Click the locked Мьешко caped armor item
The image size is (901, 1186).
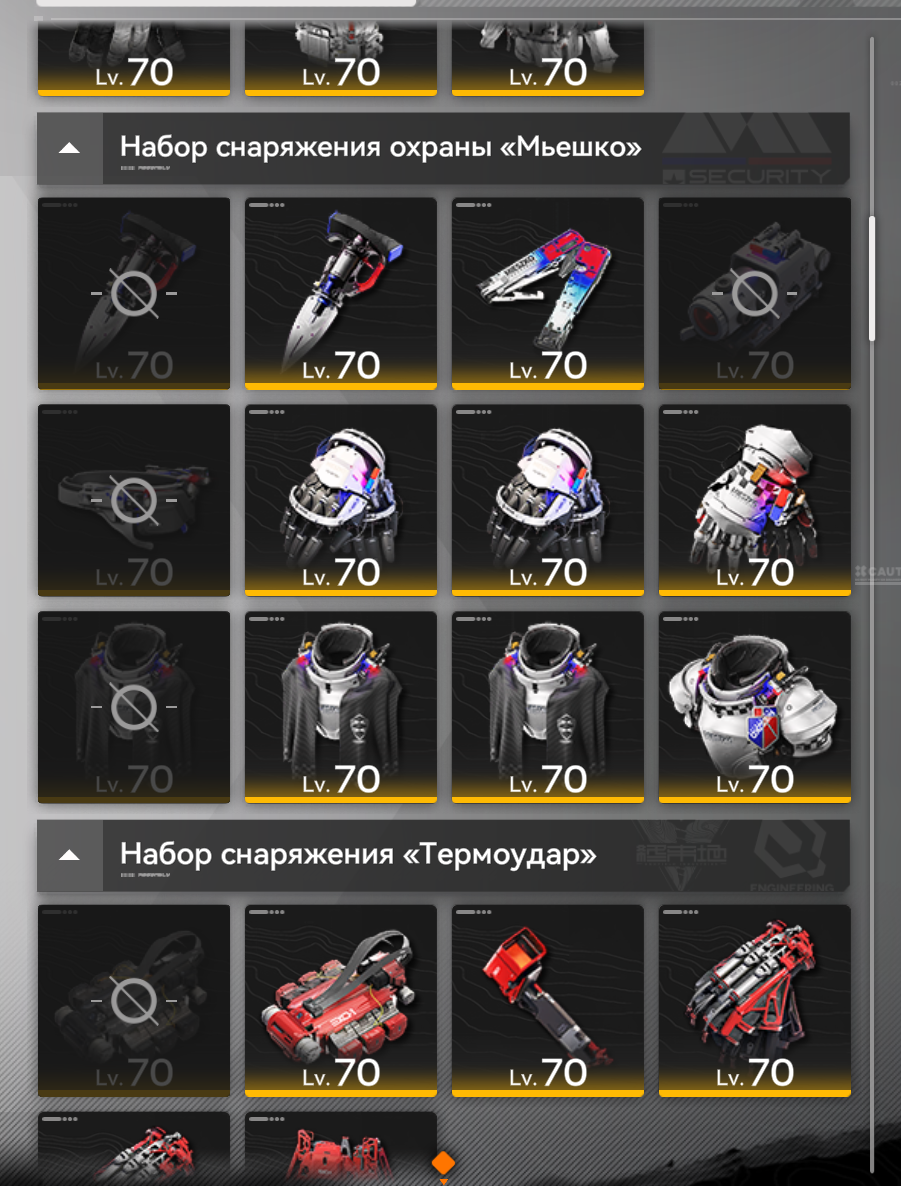coord(134,707)
